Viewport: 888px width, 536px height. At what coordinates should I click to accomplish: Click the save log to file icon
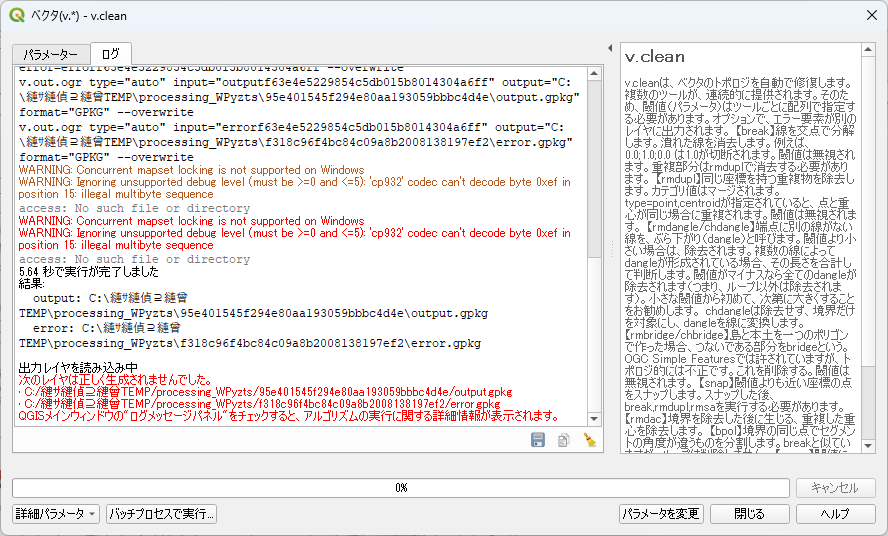point(538,441)
